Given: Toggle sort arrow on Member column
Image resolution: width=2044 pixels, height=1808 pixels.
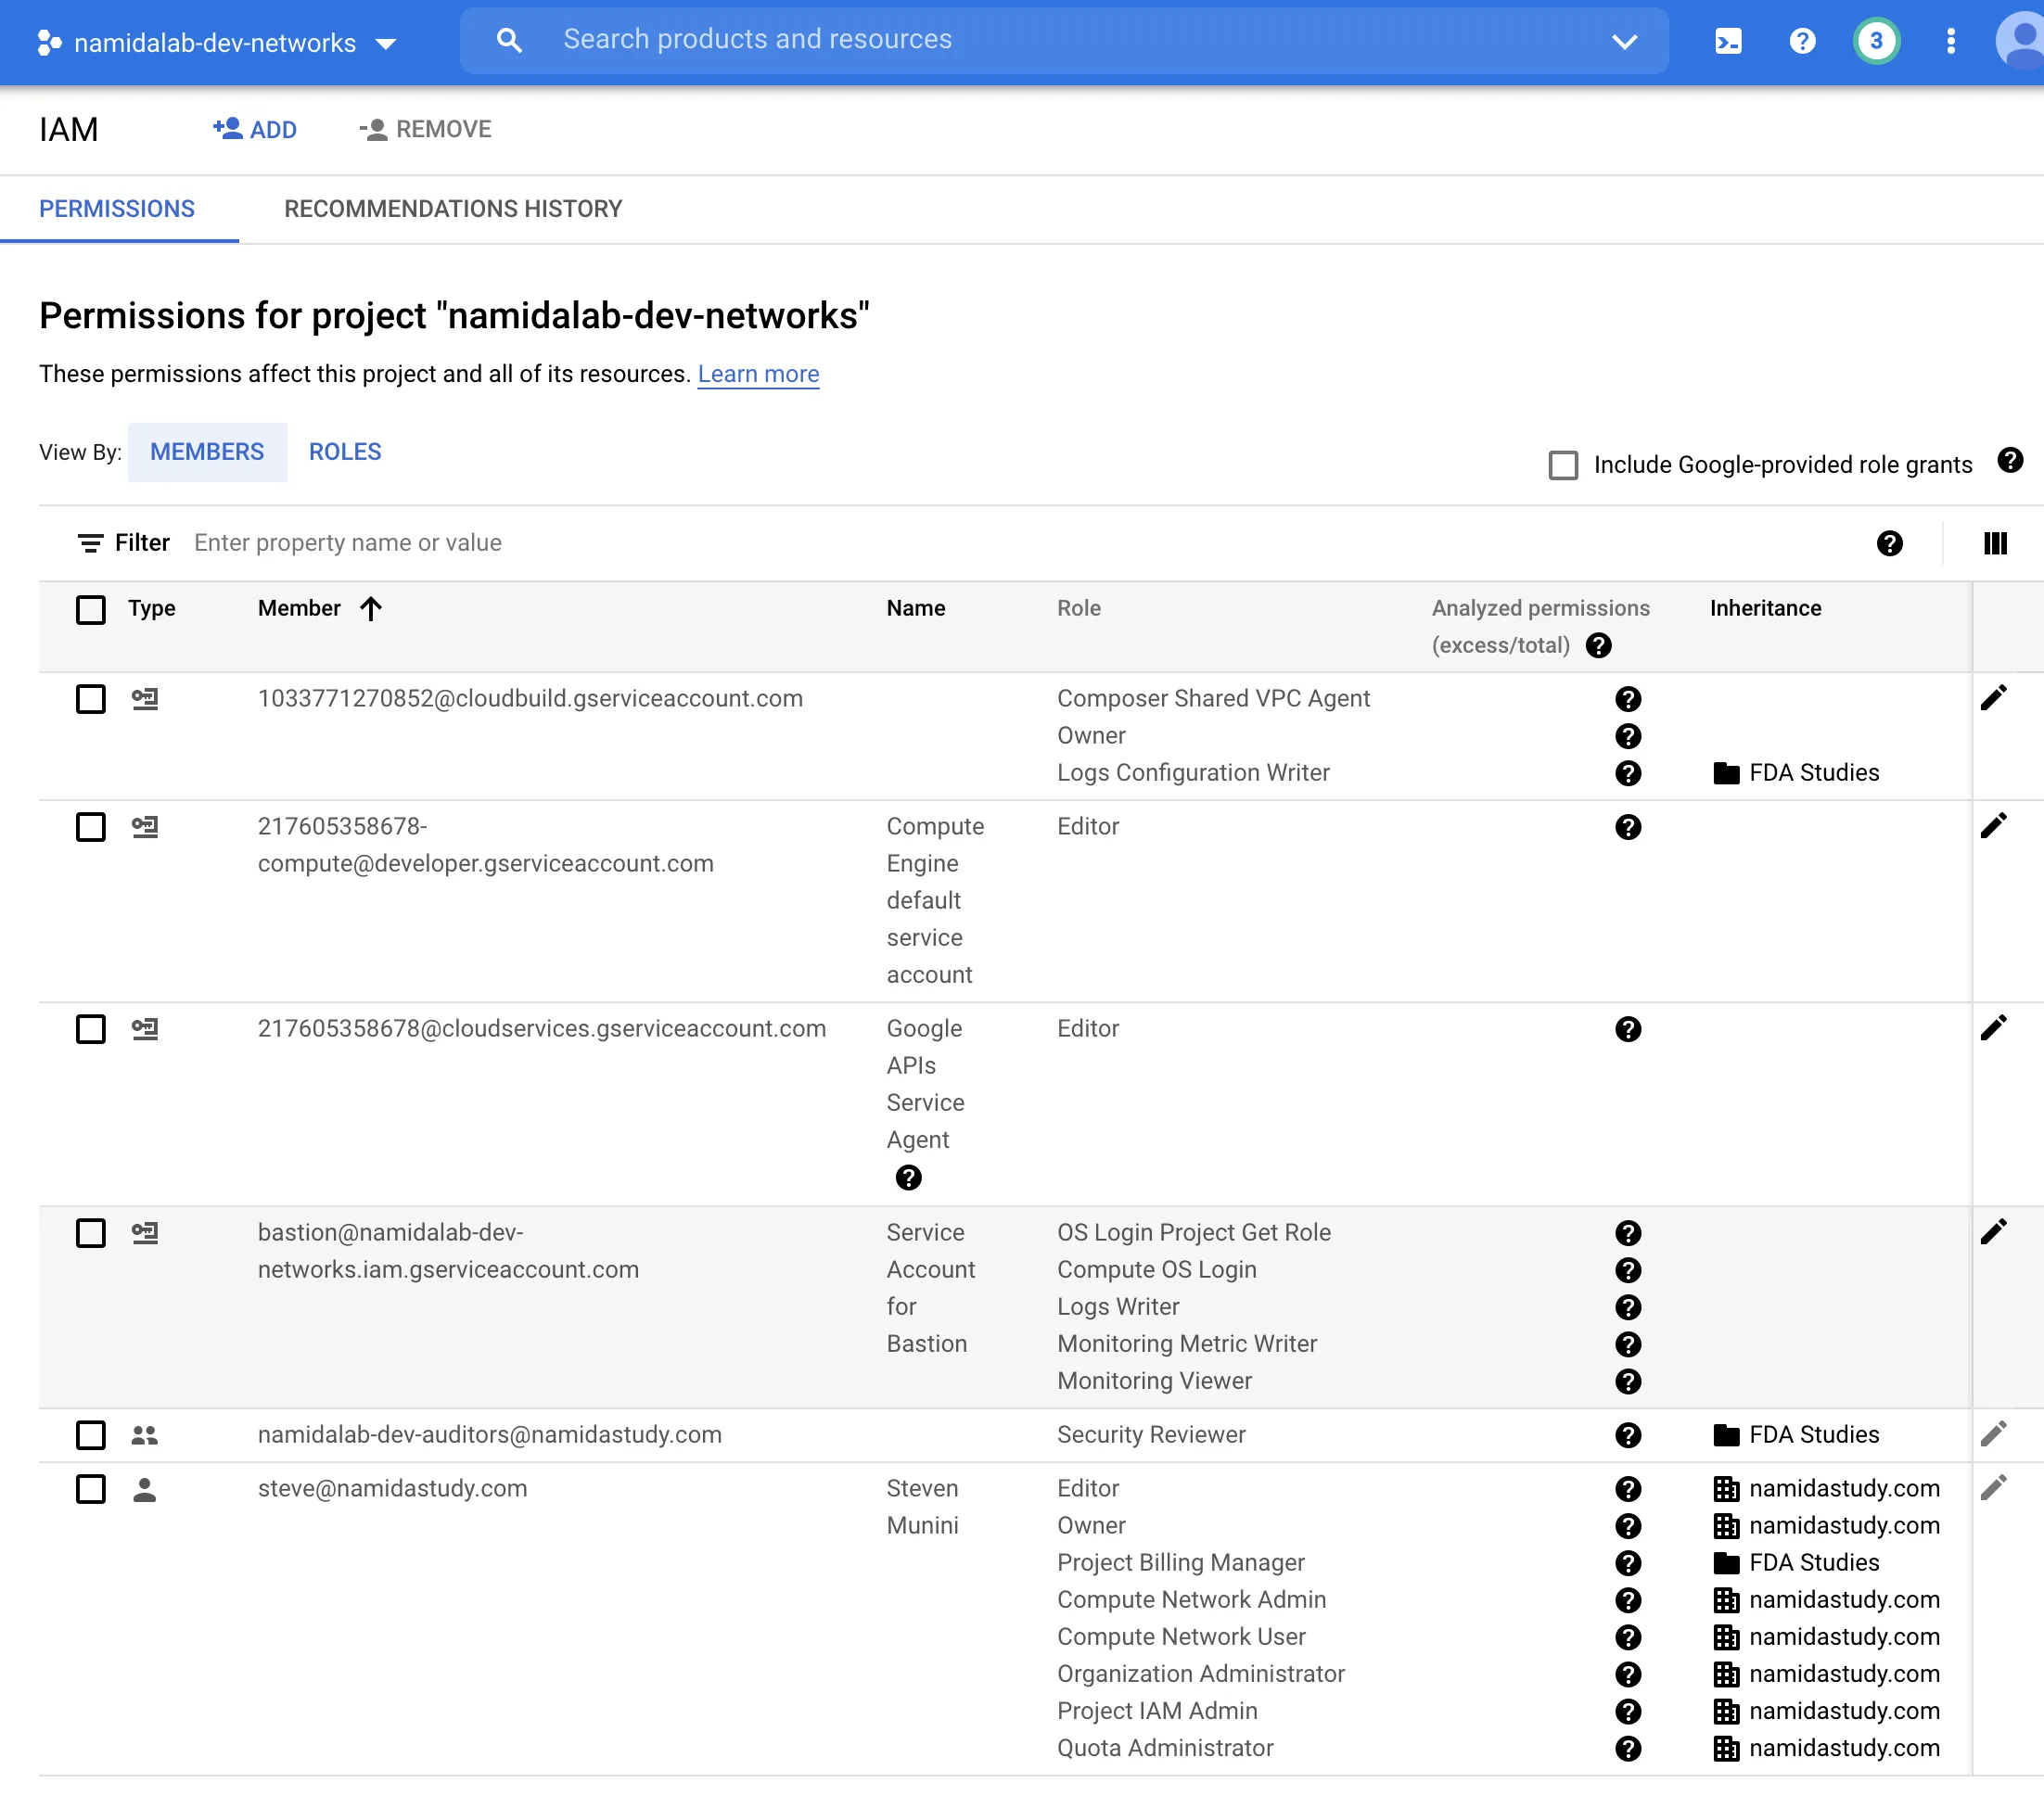Looking at the screenshot, I should 371,608.
